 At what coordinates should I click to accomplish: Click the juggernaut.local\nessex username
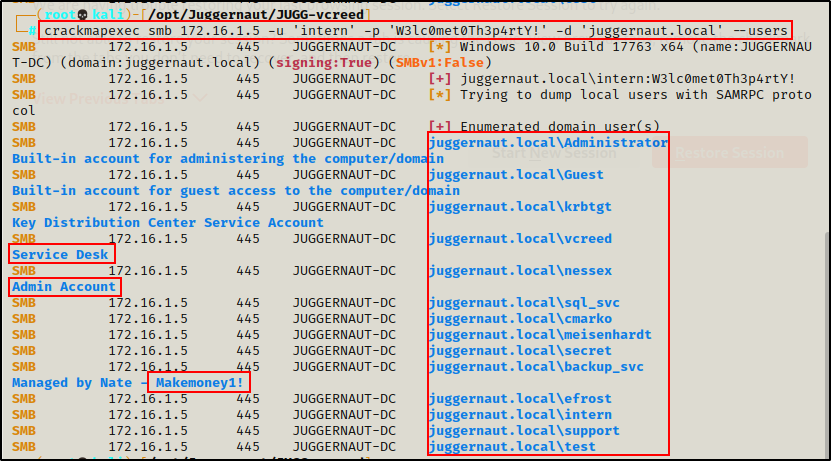click(x=519, y=271)
